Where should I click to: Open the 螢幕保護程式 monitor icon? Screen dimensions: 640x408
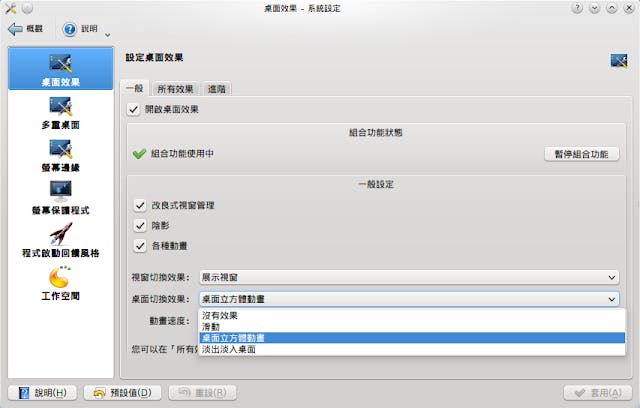(x=61, y=191)
